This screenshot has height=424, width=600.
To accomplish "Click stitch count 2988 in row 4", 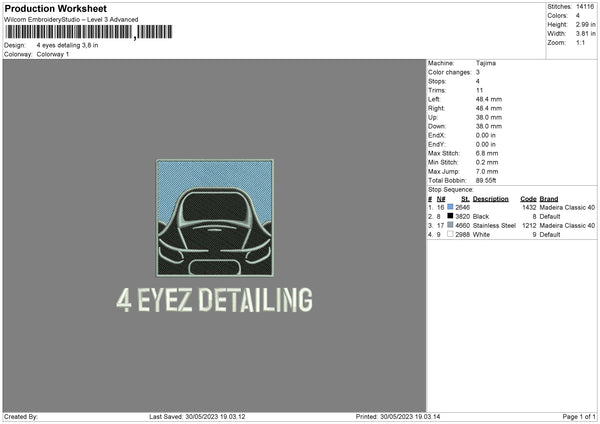I will click(x=462, y=235).
